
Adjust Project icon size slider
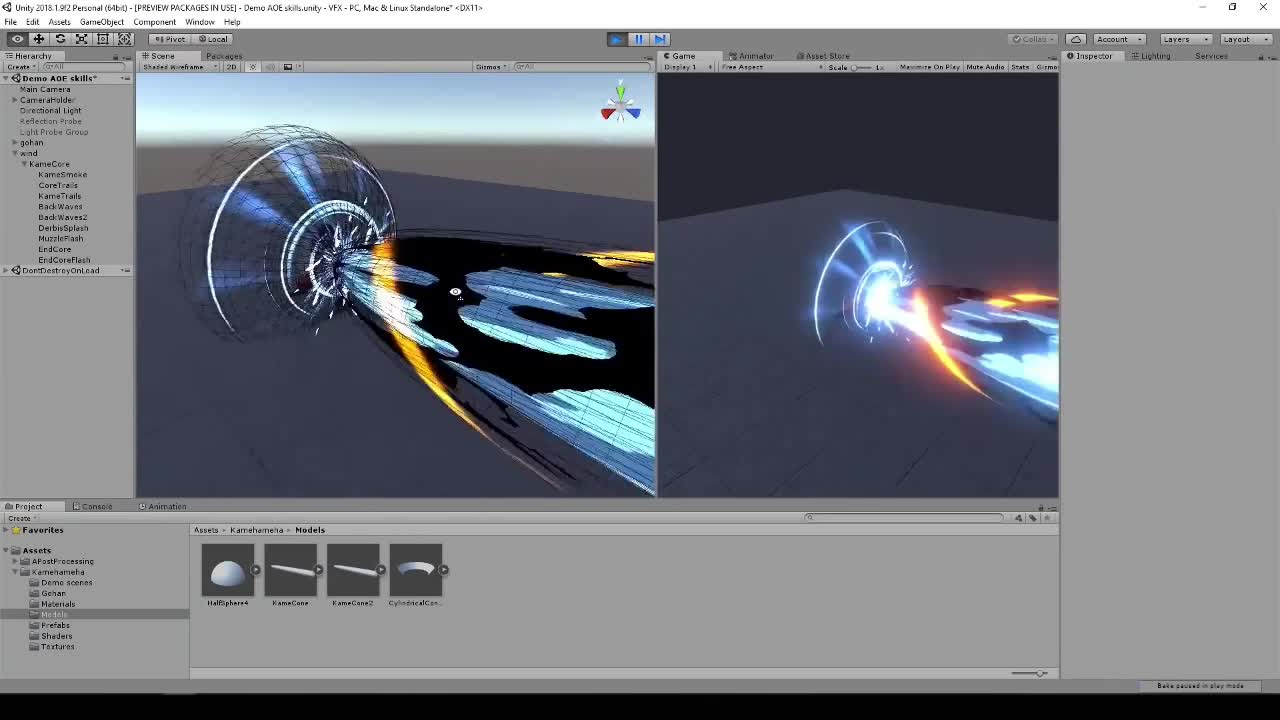pos(1029,673)
